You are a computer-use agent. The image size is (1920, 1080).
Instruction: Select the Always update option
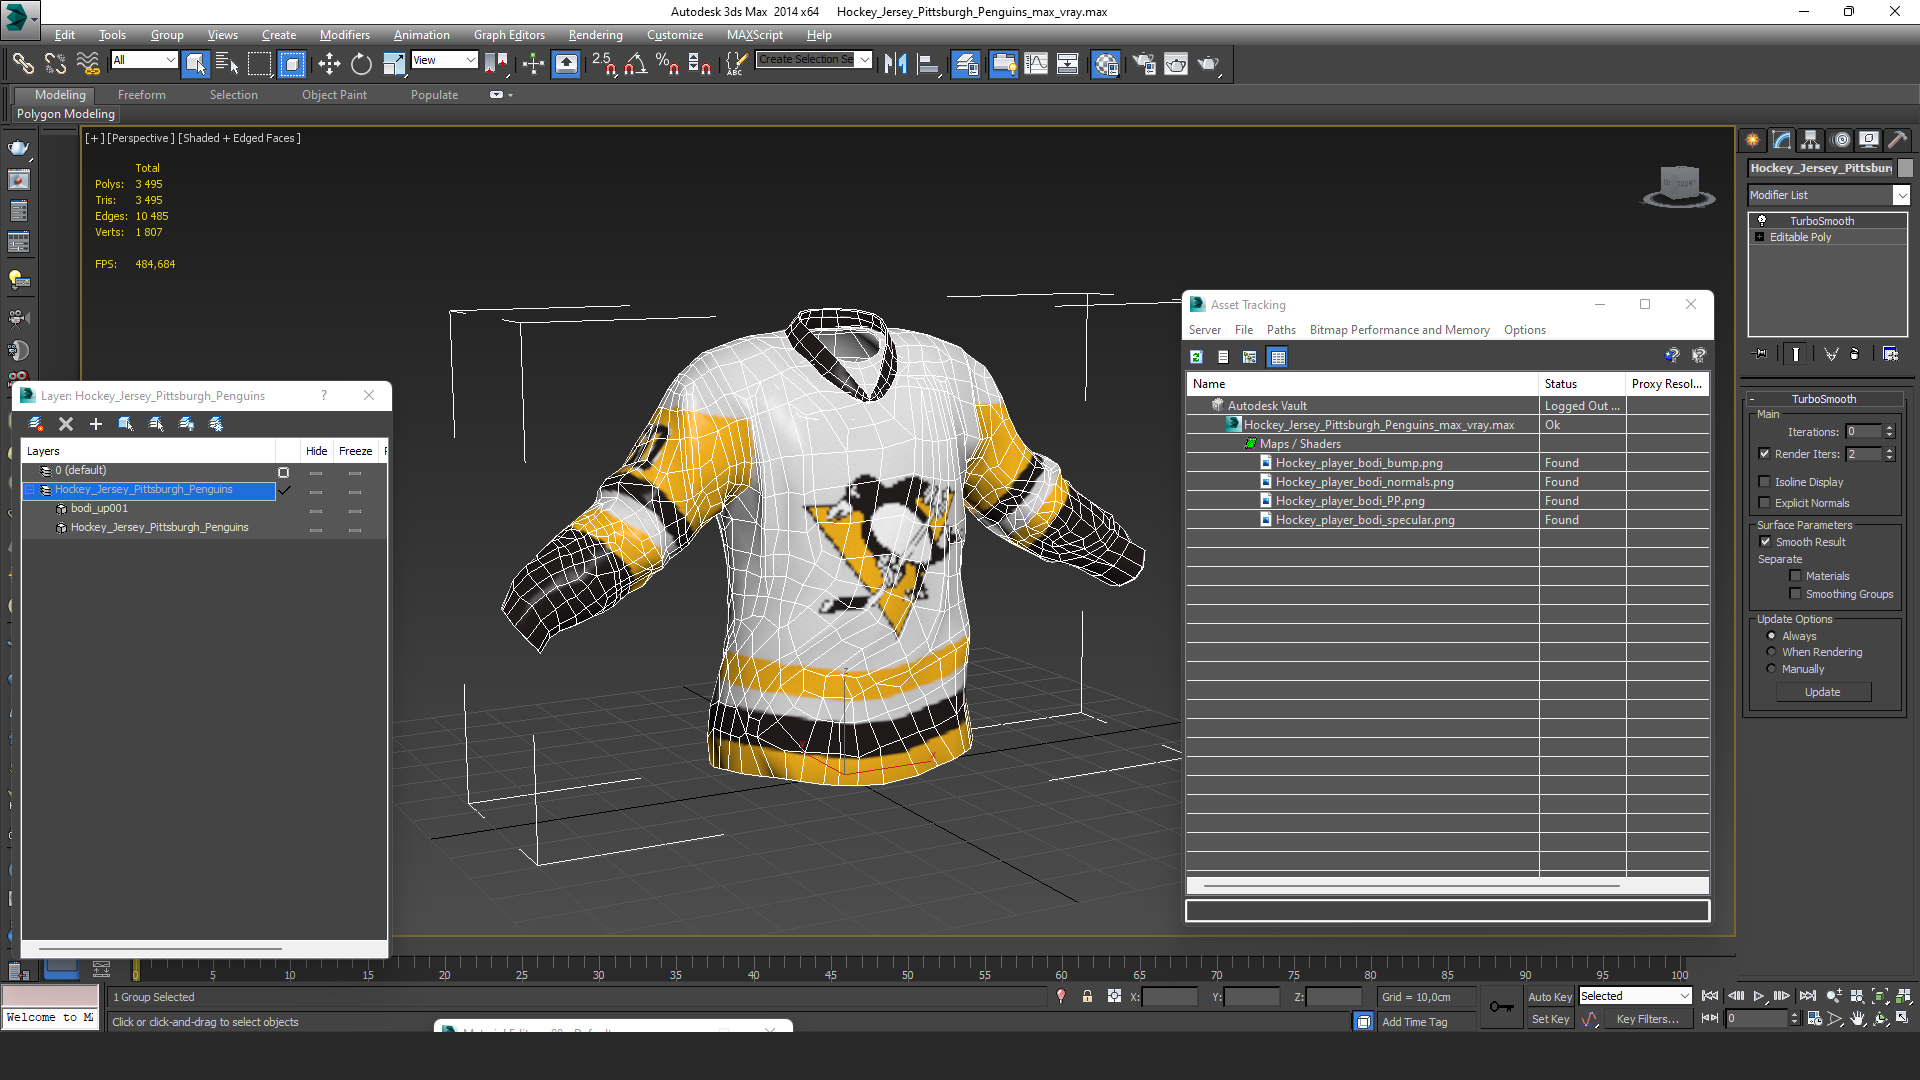tap(1772, 636)
